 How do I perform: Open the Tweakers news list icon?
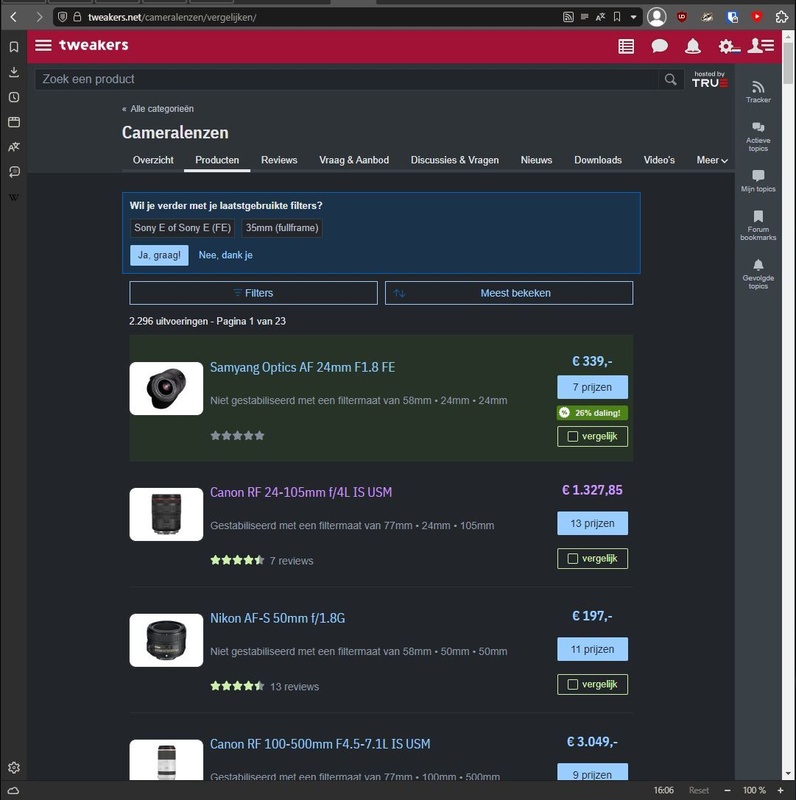[x=626, y=46]
